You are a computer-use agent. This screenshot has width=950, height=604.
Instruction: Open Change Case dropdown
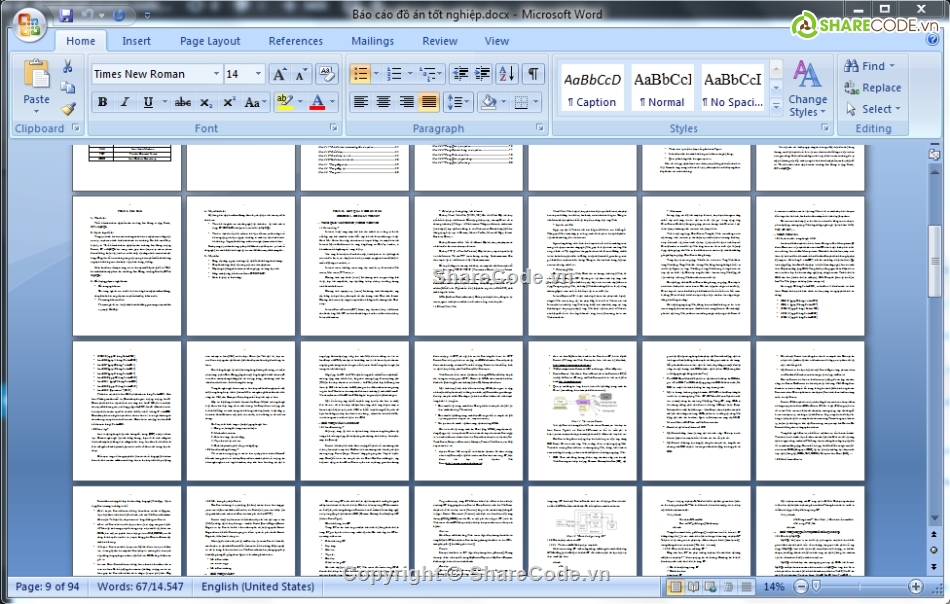[x=256, y=102]
